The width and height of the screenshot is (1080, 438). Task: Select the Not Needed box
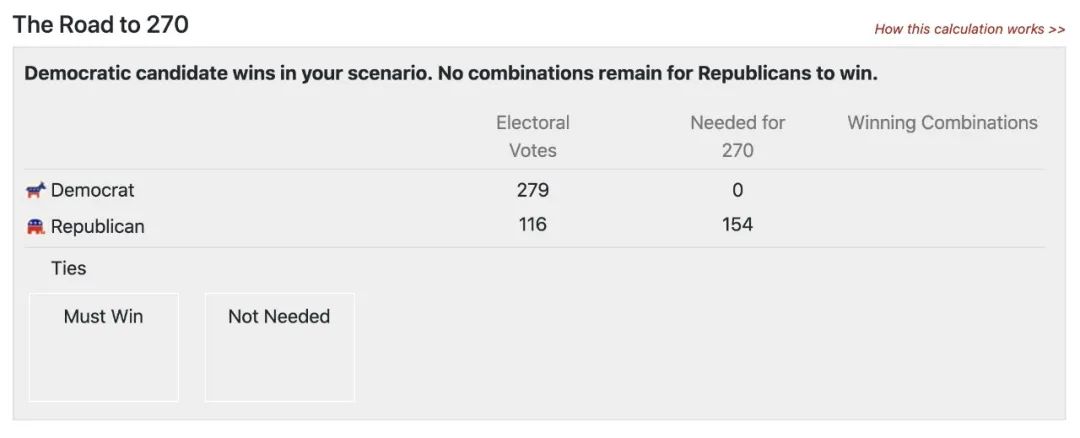pos(280,347)
